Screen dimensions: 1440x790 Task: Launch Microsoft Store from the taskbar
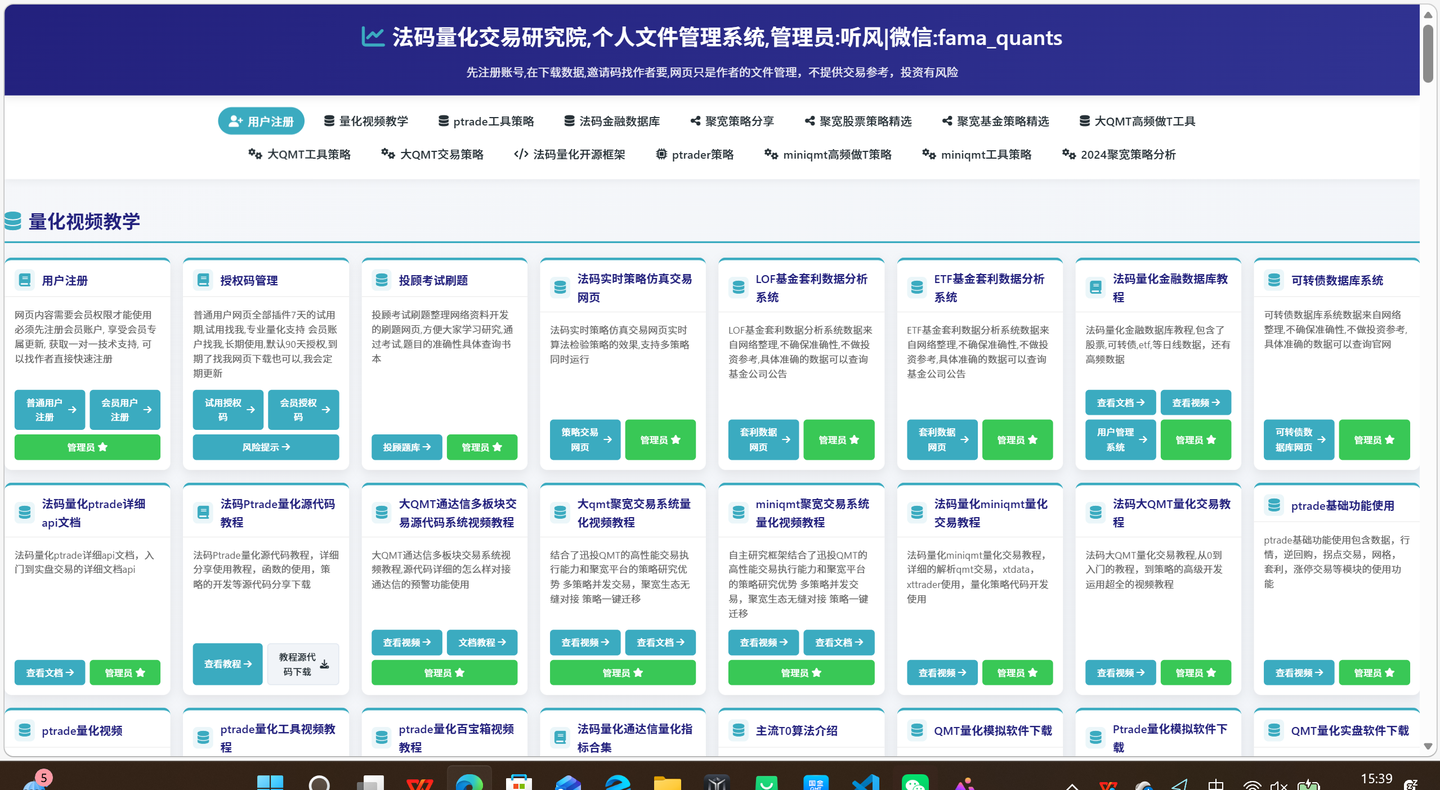click(x=518, y=785)
